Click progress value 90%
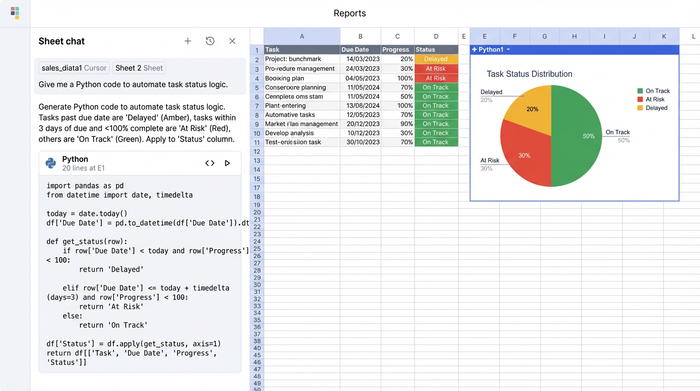 coord(397,124)
